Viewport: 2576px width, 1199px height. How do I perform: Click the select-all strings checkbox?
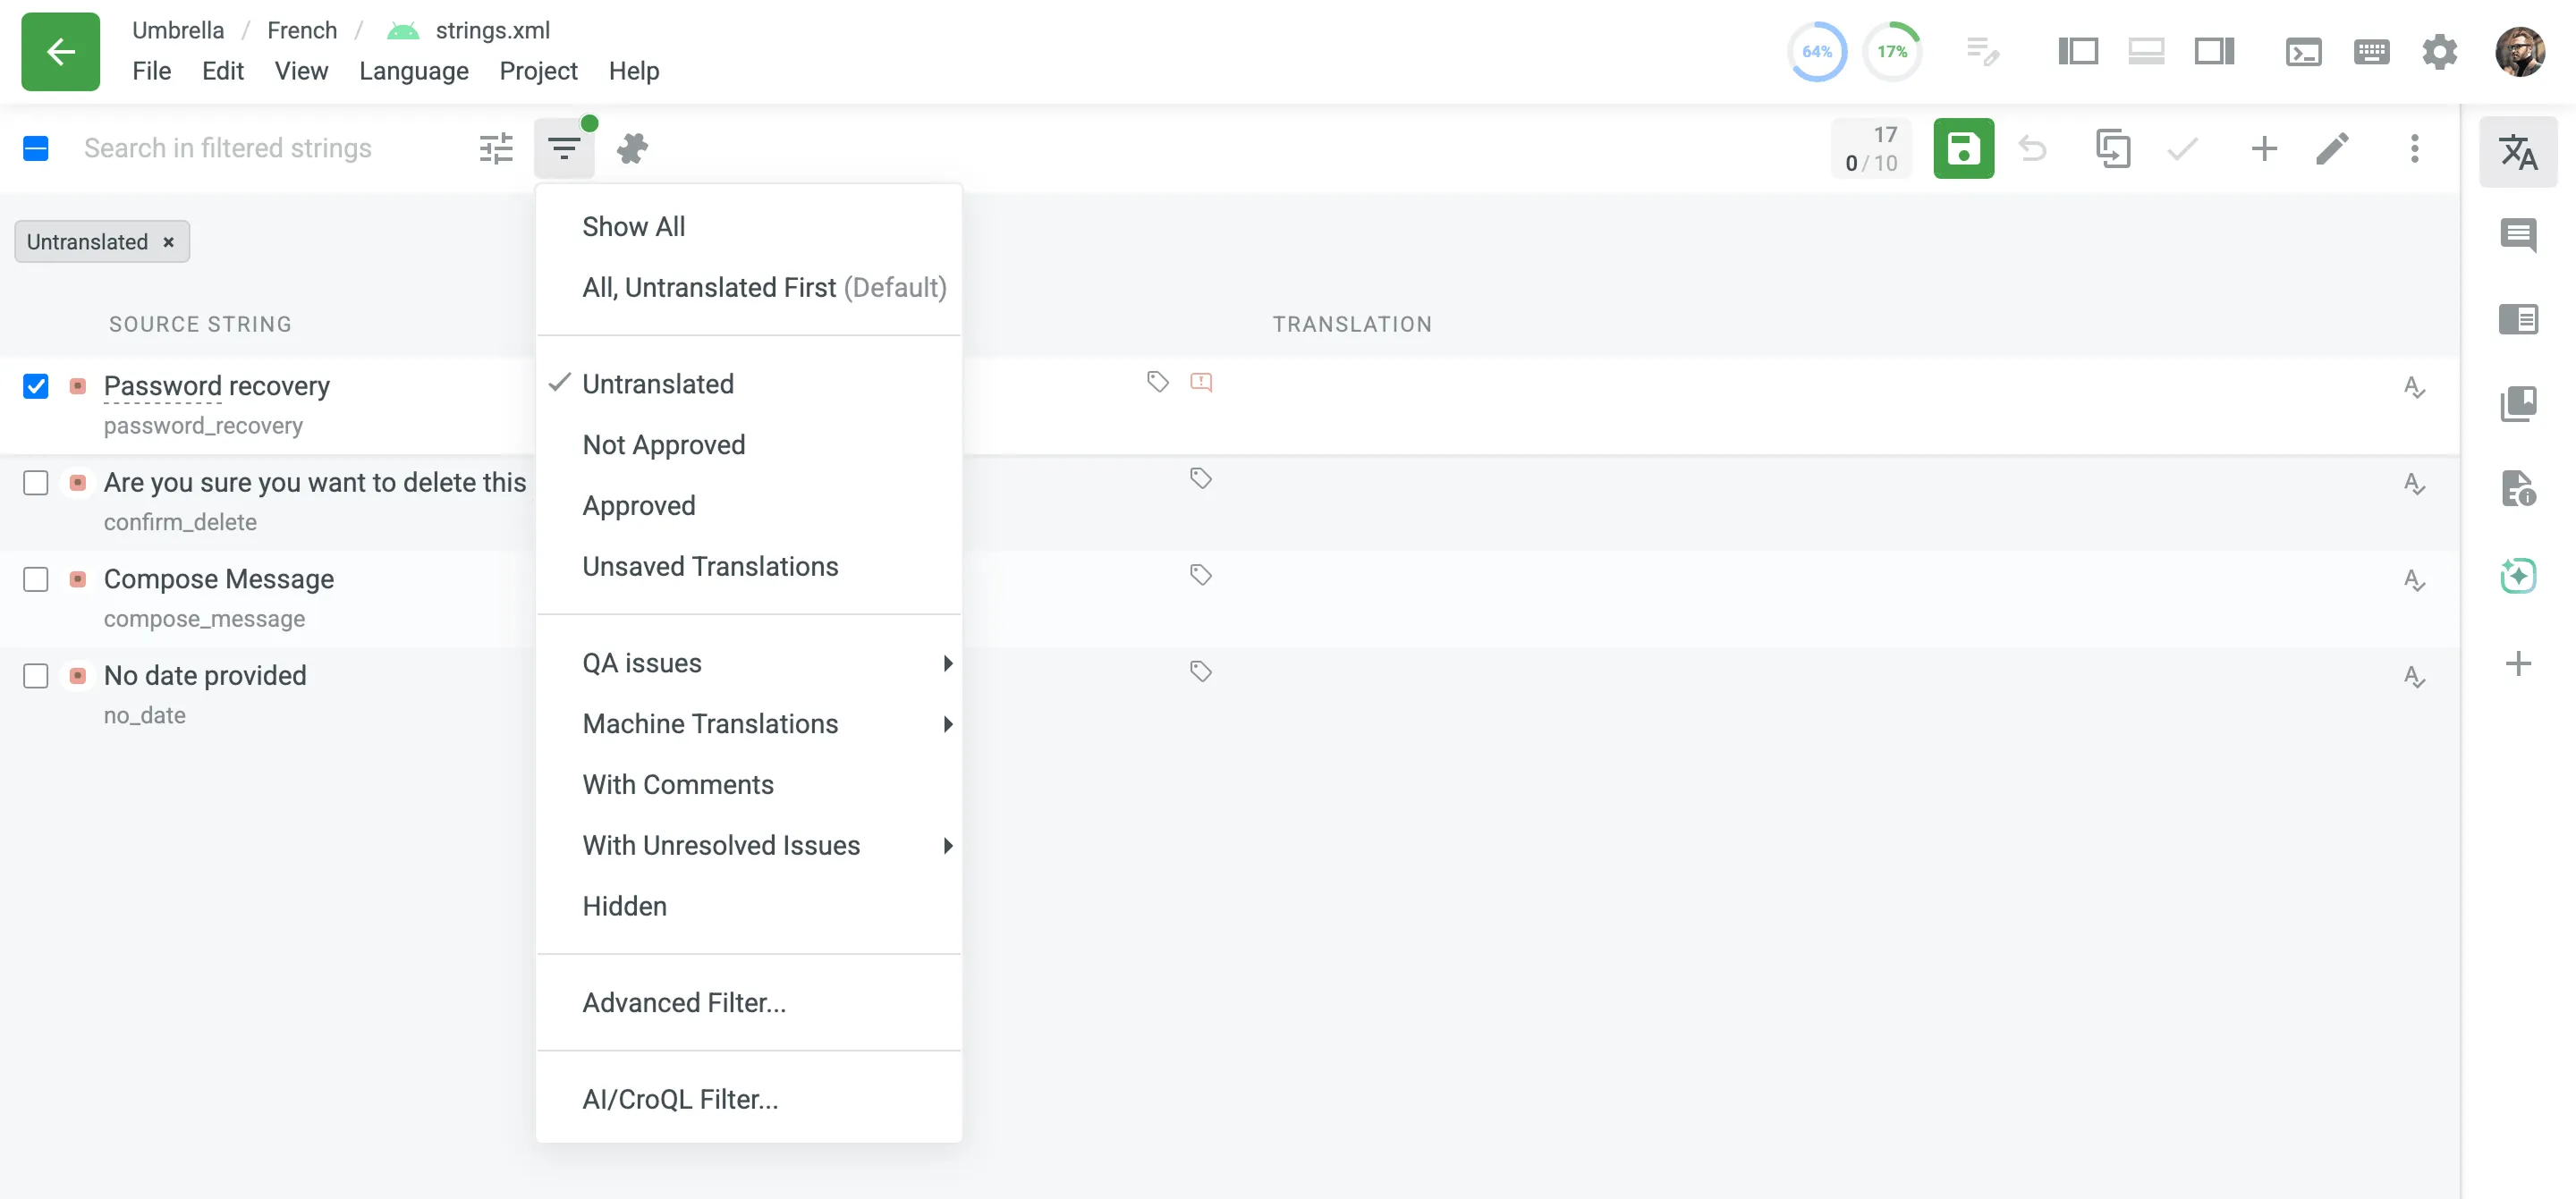pyautogui.click(x=36, y=148)
